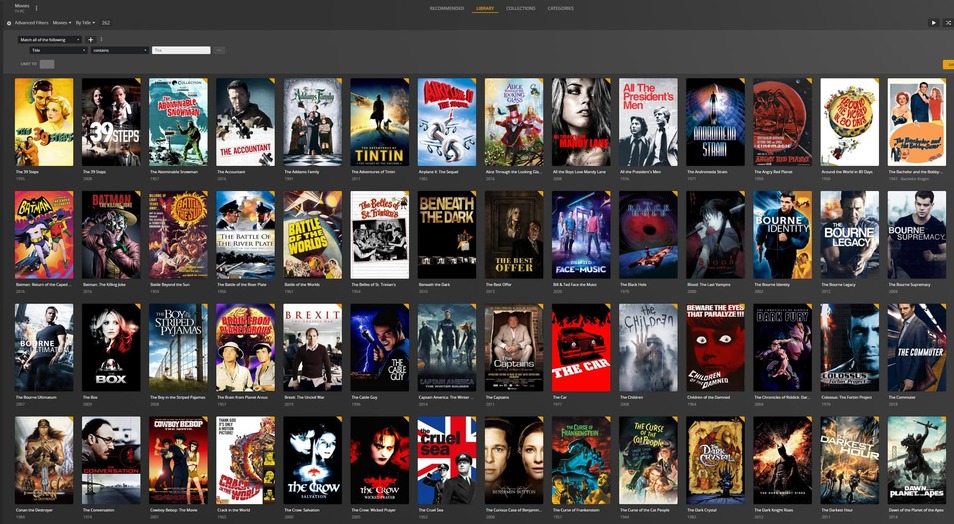This screenshot has width=954, height=524.
Task: Shuffle play the movie library
Action: coord(947,23)
